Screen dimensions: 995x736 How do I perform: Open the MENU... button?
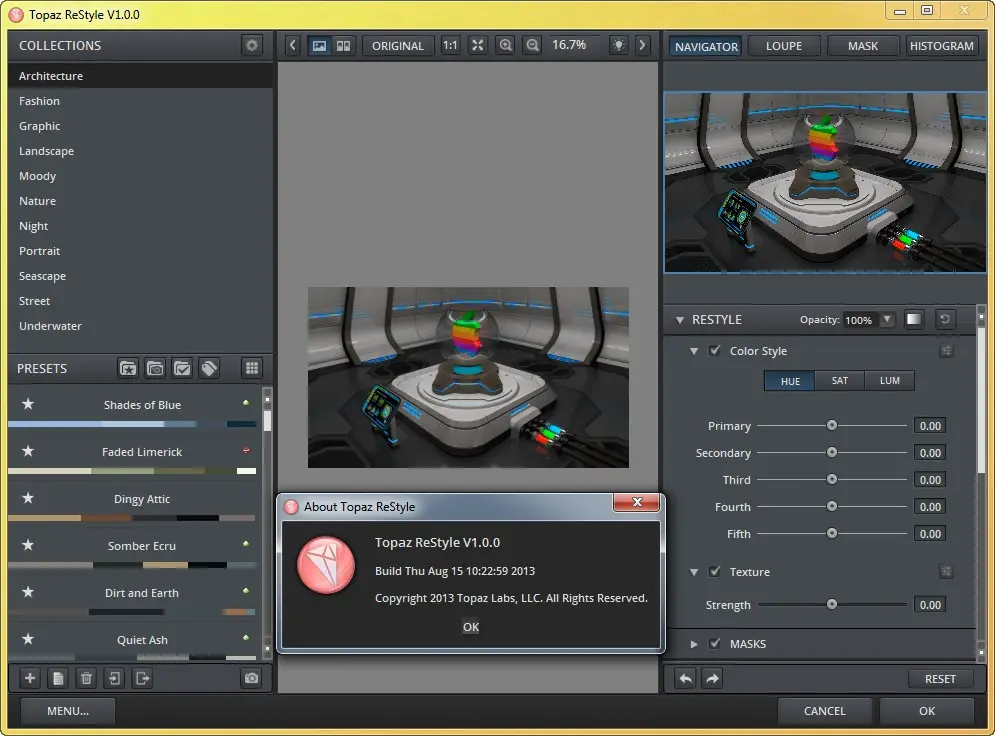(x=68, y=711)
